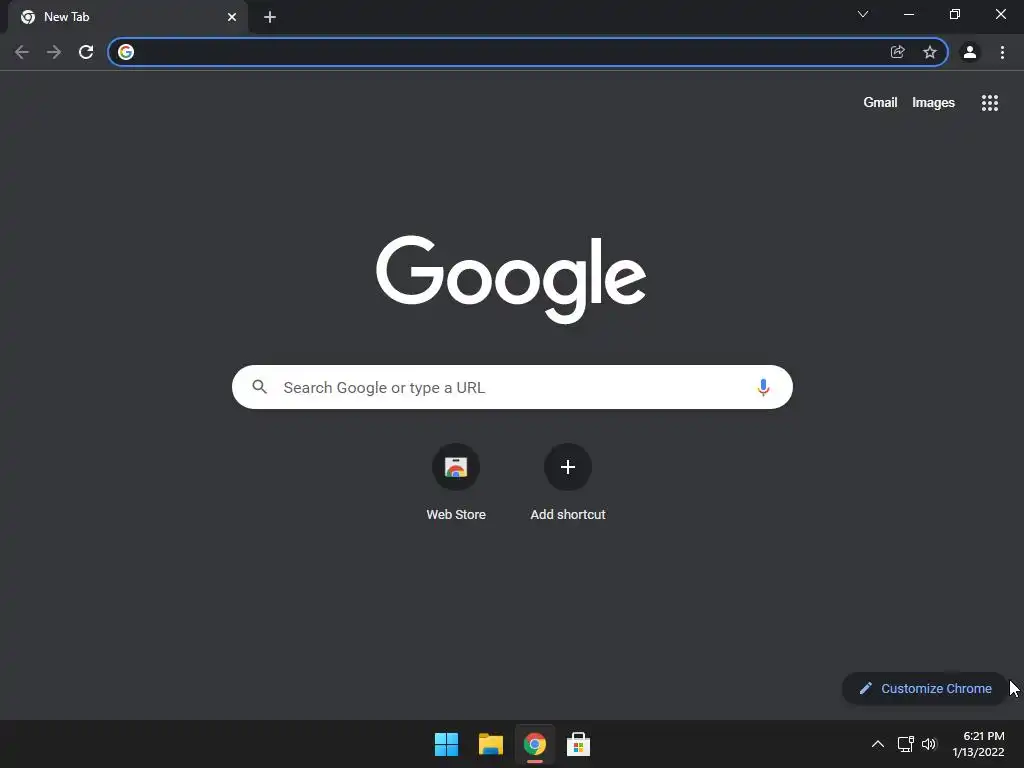This screenshot has height=768, width=1024.
Task: Click the Customize Chrome button
Action: click(925, 688)
